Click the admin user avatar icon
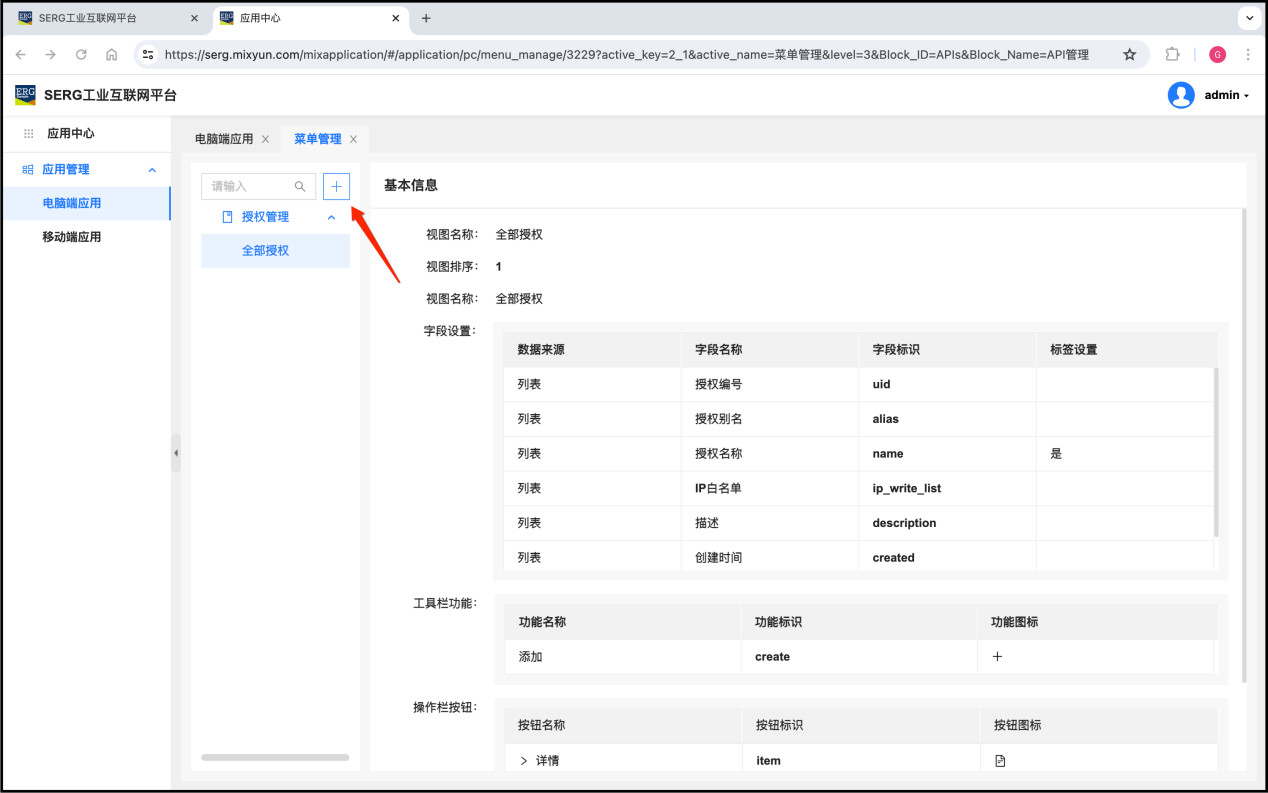1268x793 pixels. coord(1181,95)
